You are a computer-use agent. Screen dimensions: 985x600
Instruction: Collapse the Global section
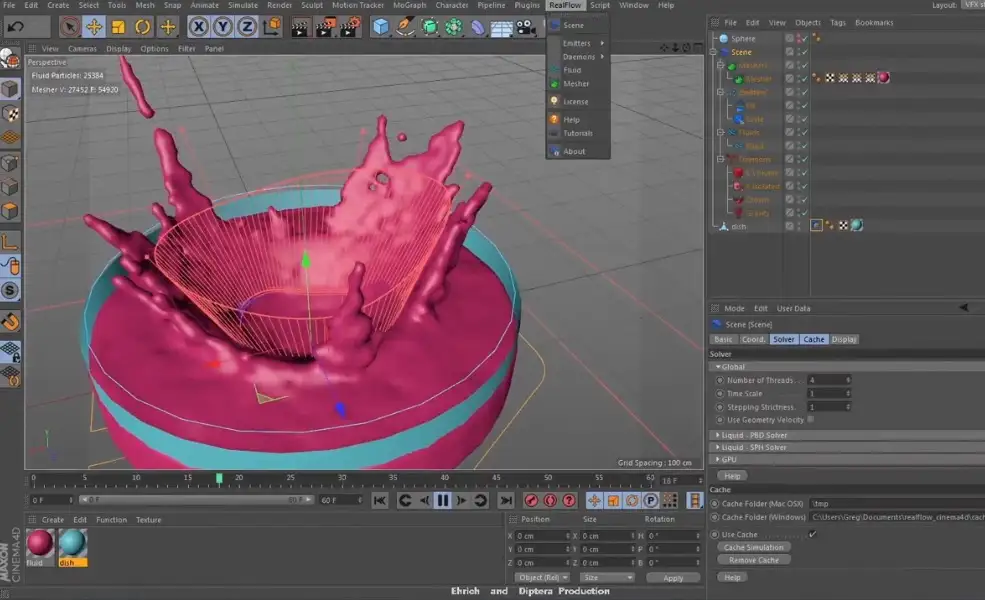[x=718, y=367]
